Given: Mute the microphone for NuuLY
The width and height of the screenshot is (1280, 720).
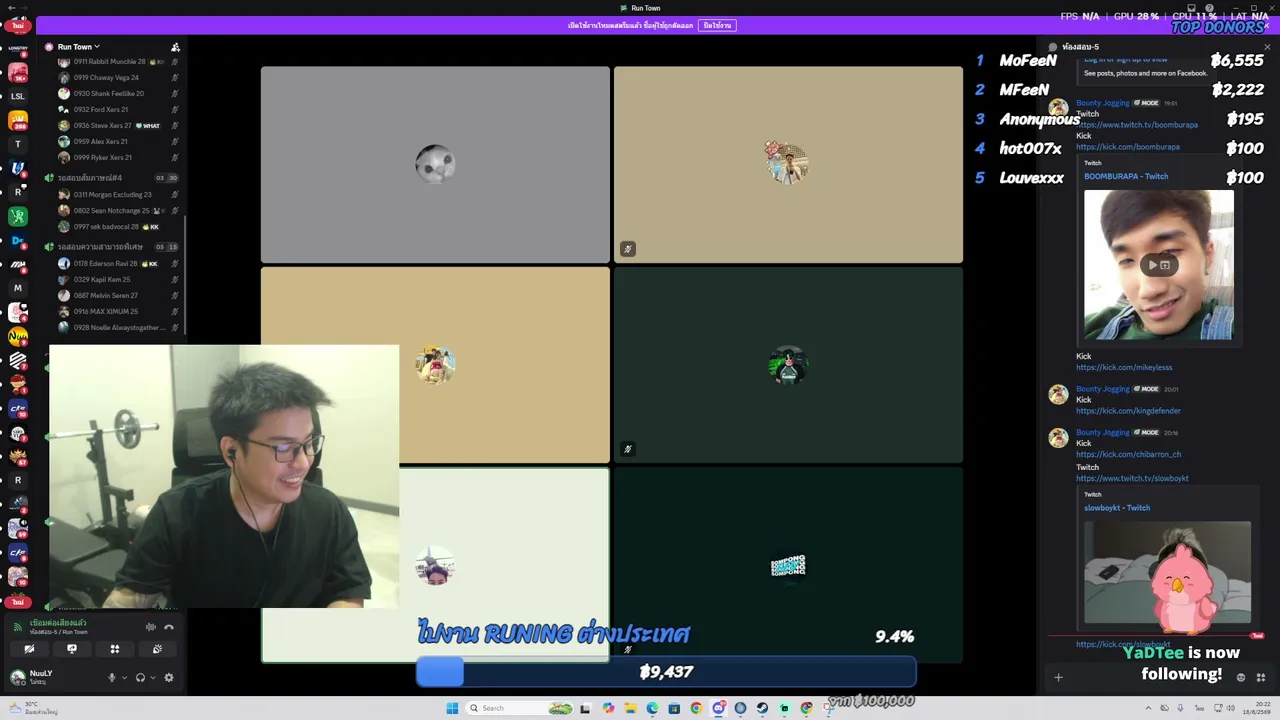Looking at the screenshot, I should tap(112, 677).
